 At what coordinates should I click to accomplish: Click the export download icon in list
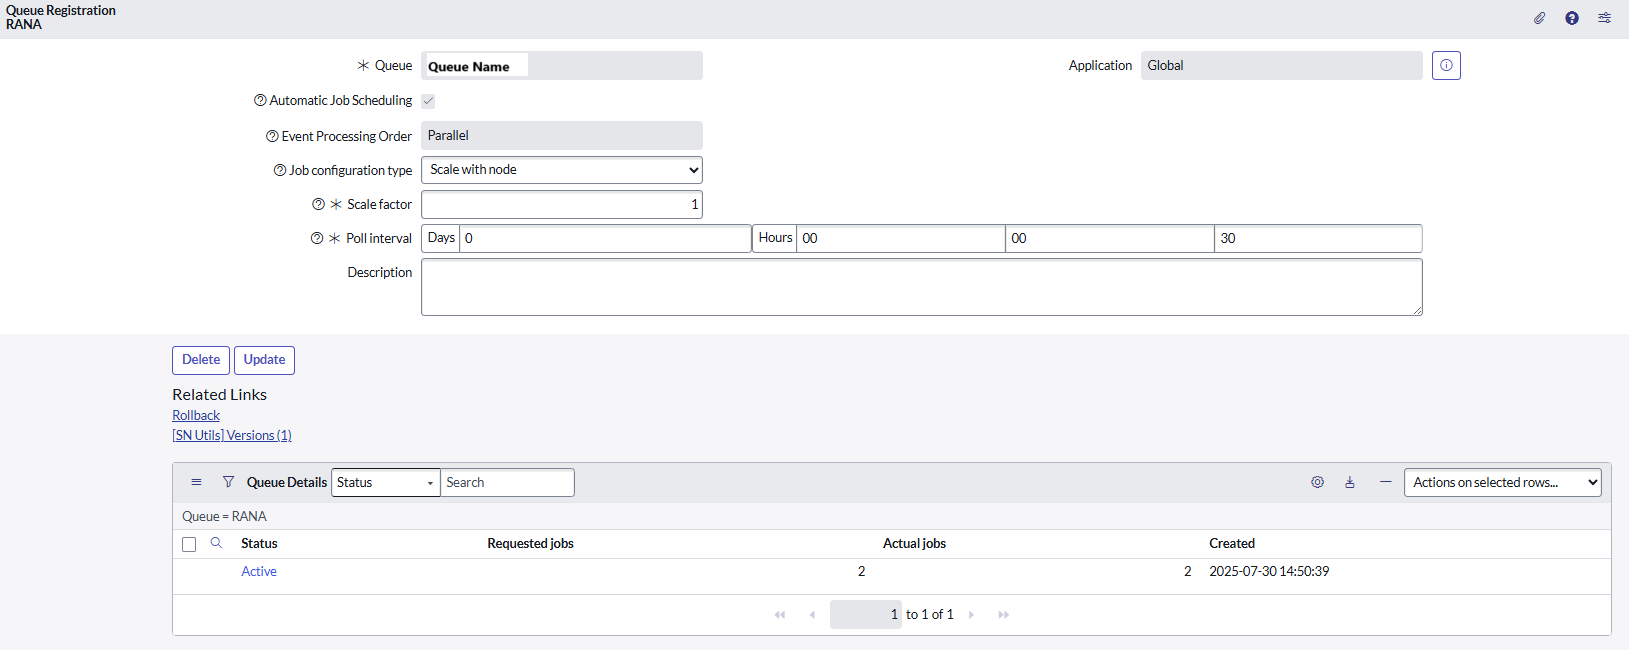point(1350,482)
